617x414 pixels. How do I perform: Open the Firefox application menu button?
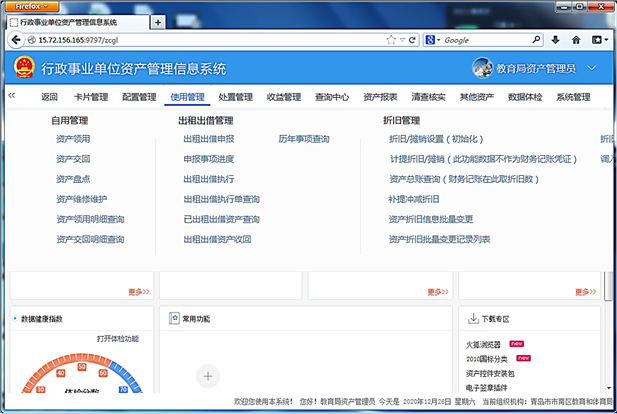32,6
